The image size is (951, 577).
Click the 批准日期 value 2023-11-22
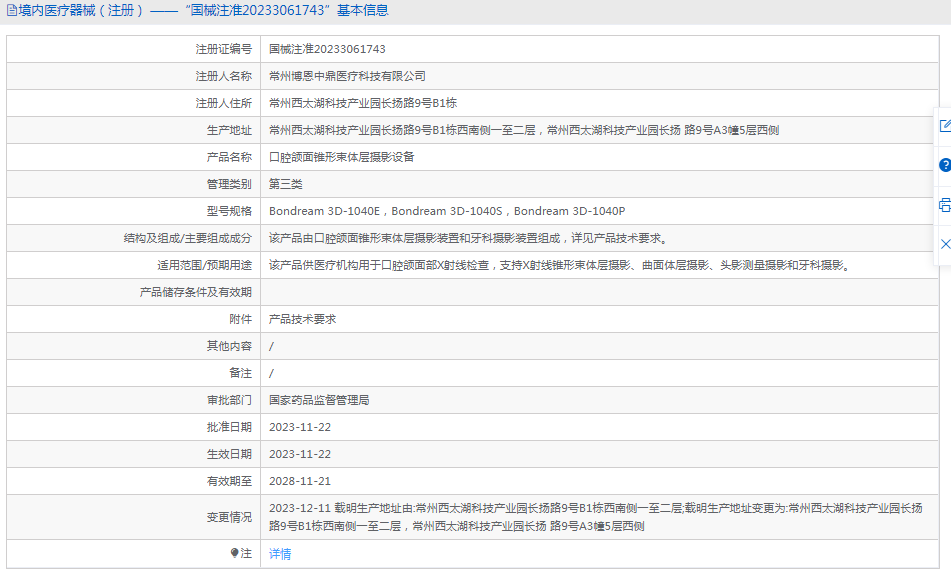pos(300,427)
